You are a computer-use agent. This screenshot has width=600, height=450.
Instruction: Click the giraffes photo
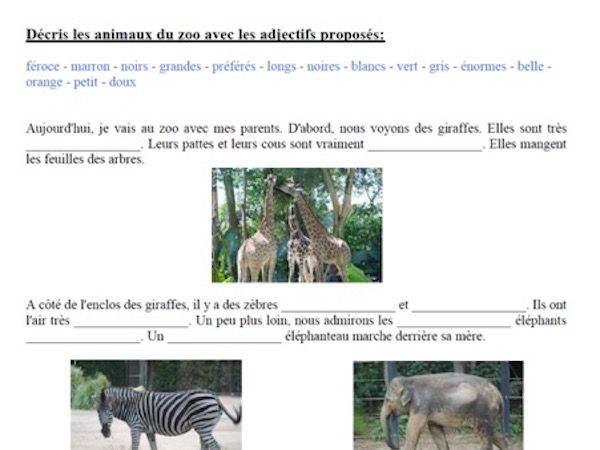(x=297, y=225)
